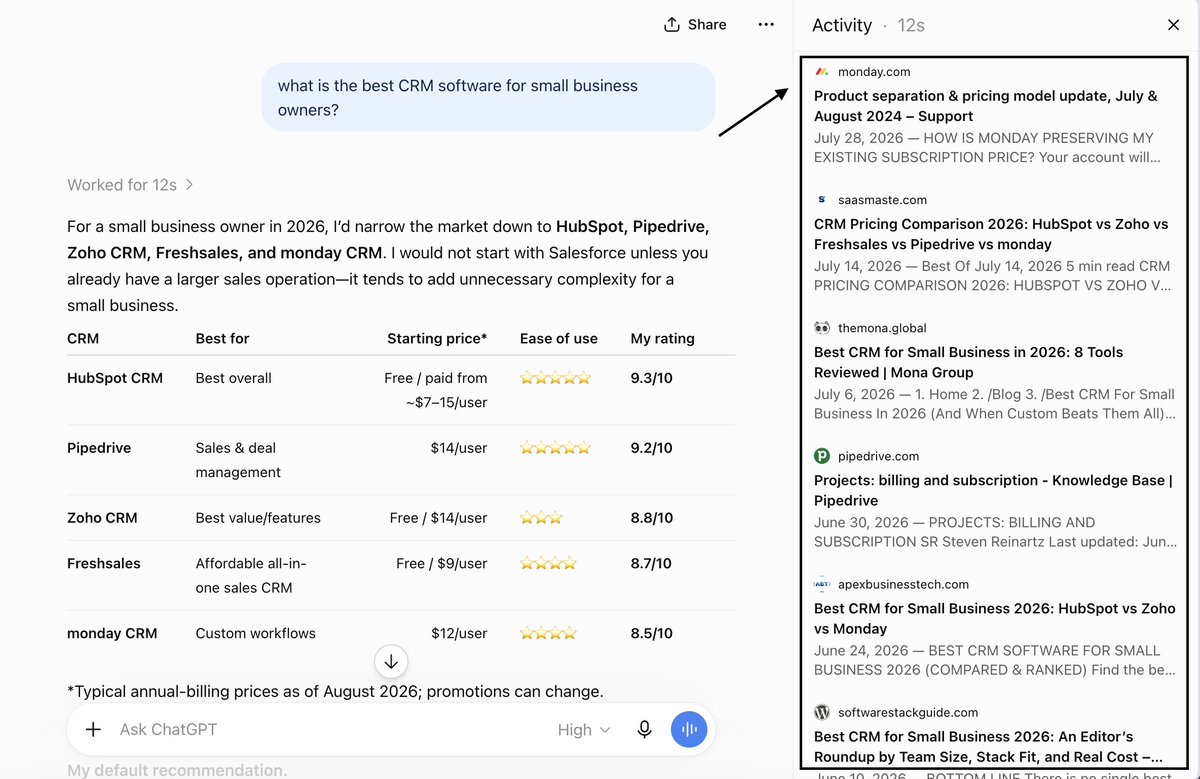Open the three-dot more options menu
Image resolution: width=1200 pixels, height=779 pixels.
(766, 24)
